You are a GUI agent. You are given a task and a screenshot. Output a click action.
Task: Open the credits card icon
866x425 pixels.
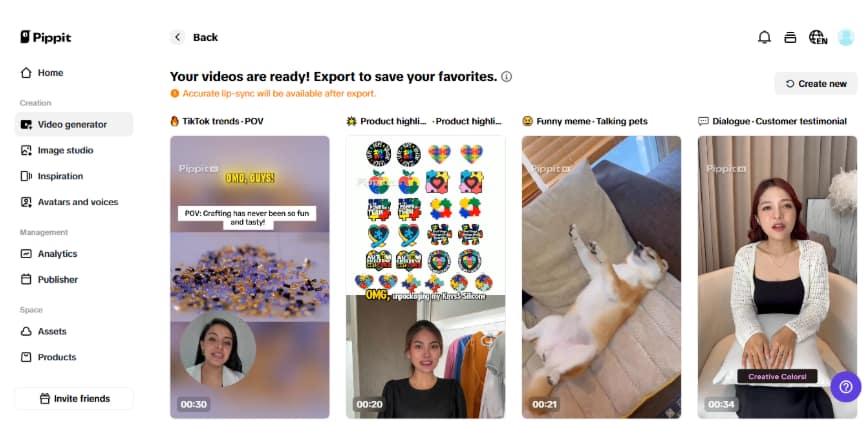790,38
